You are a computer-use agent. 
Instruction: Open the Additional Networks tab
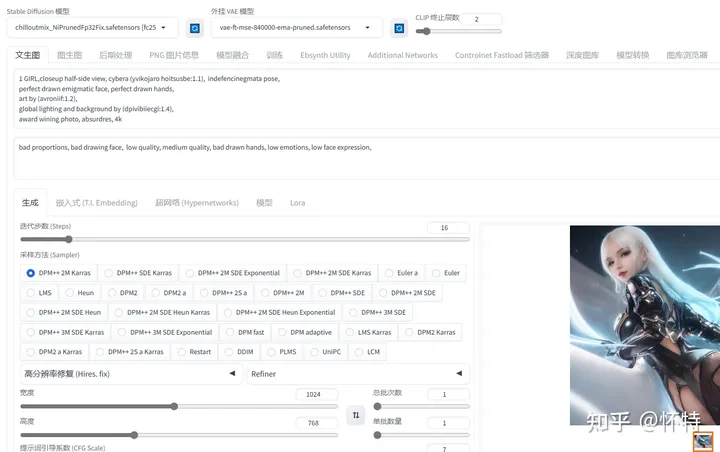(x=403, y=55)
